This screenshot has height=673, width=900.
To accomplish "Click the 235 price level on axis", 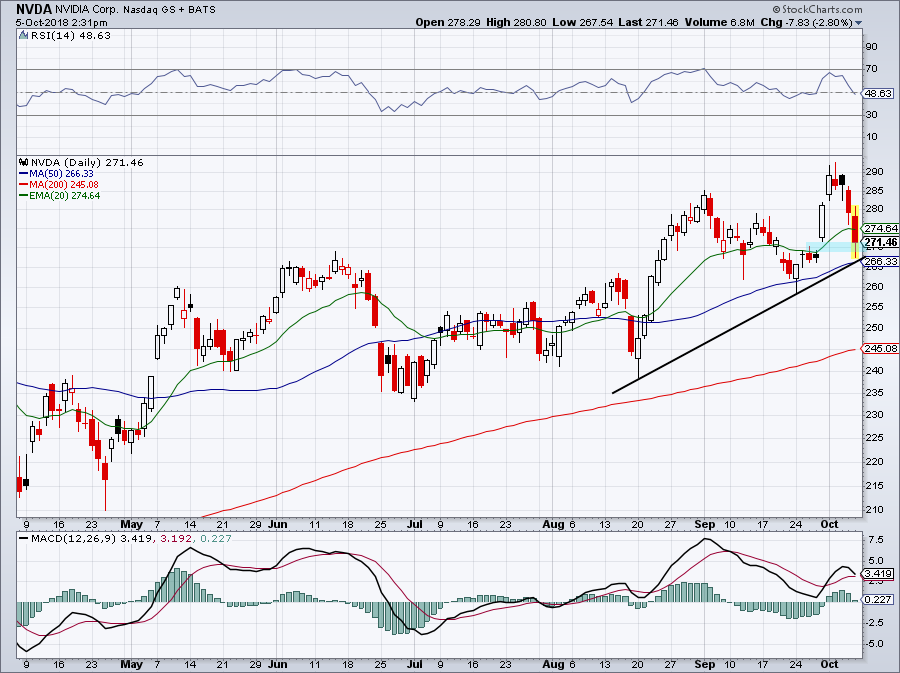I will click(874, 393).
